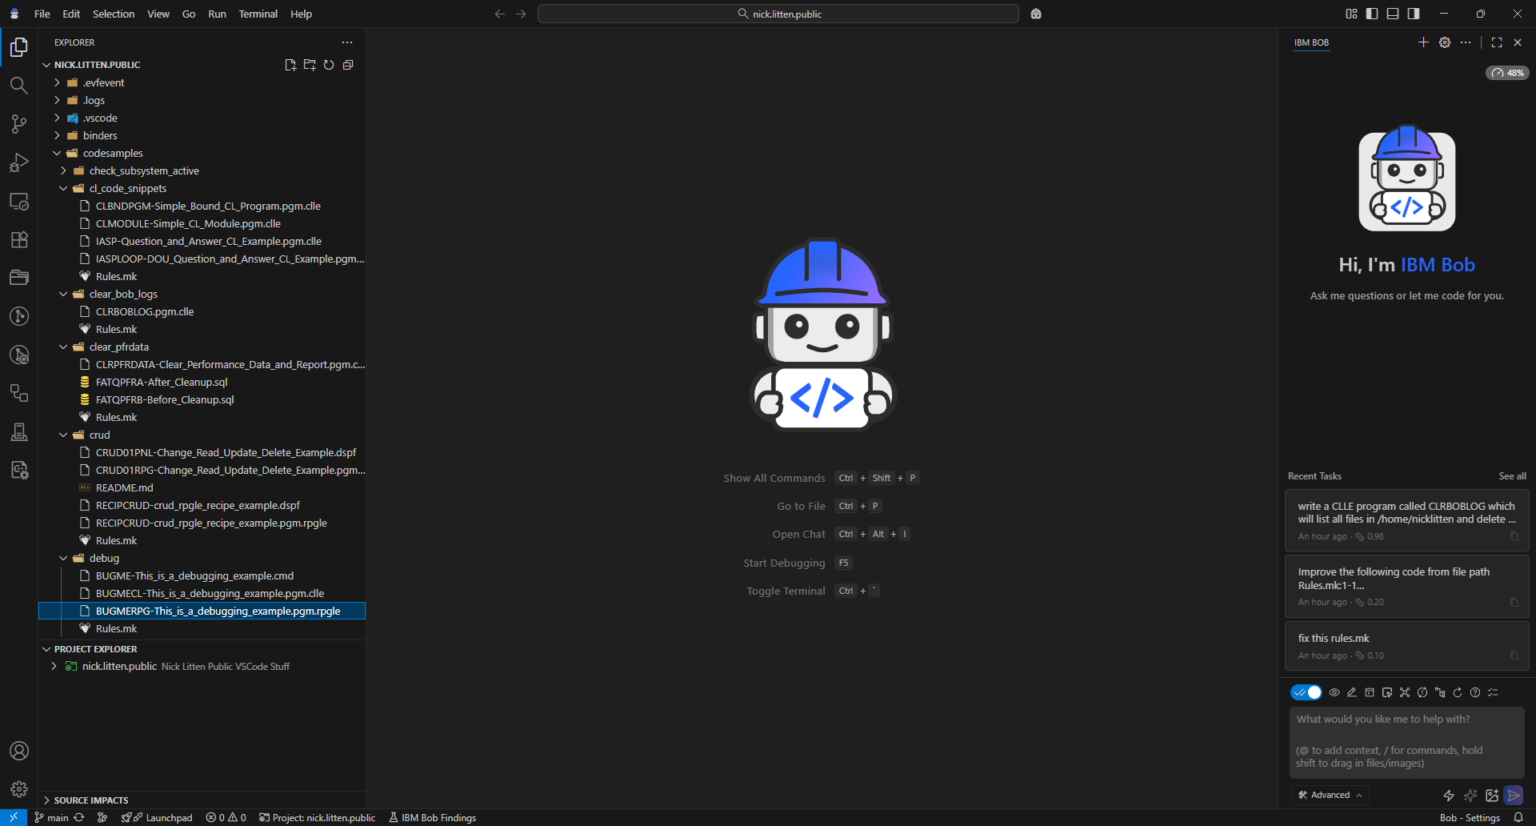Toggle the bottom panel visibility

[1393, 14]
